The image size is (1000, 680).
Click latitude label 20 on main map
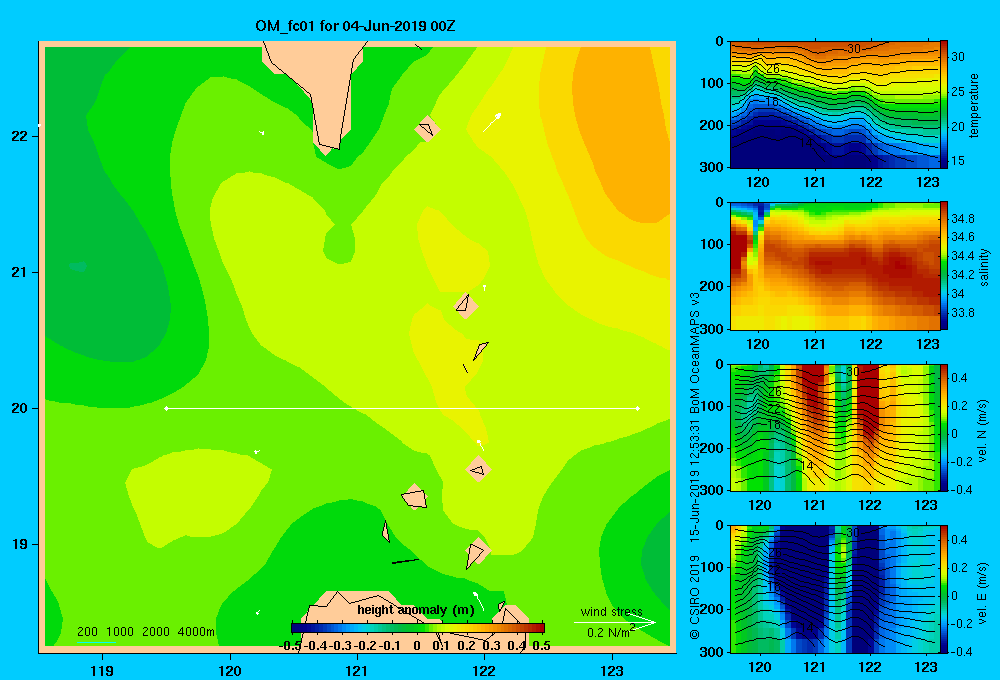coord(19,408)
